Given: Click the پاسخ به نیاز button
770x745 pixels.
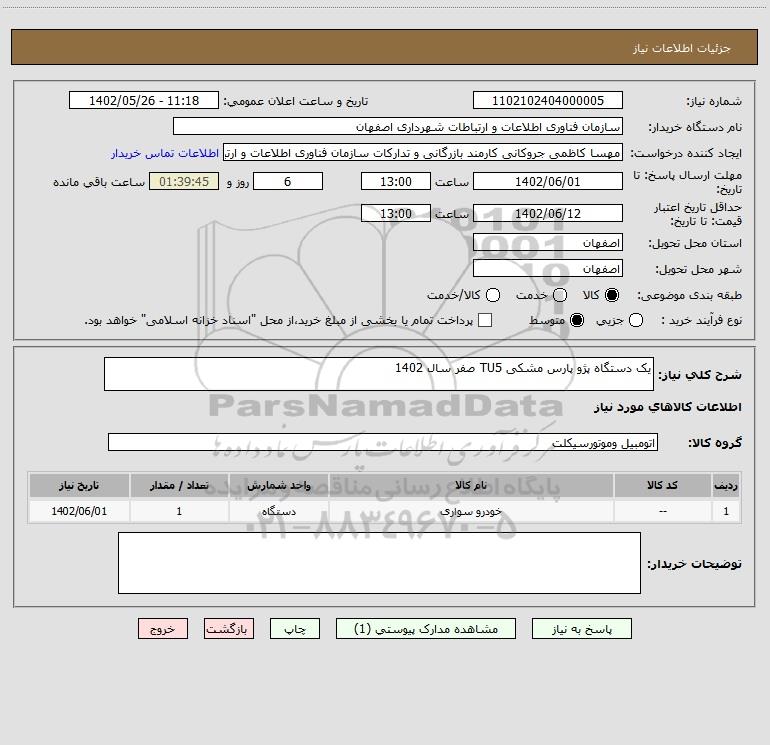Looking at the screenshot, I should [x=581, y=629].
